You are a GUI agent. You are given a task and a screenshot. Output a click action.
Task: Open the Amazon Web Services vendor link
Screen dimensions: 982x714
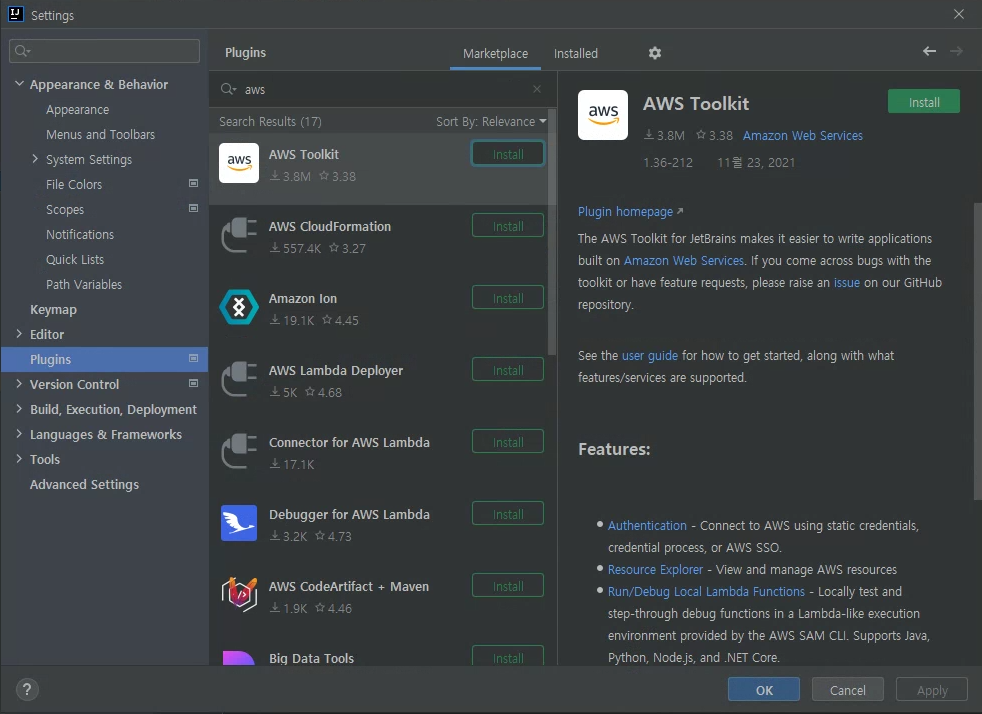click(802, 135)
